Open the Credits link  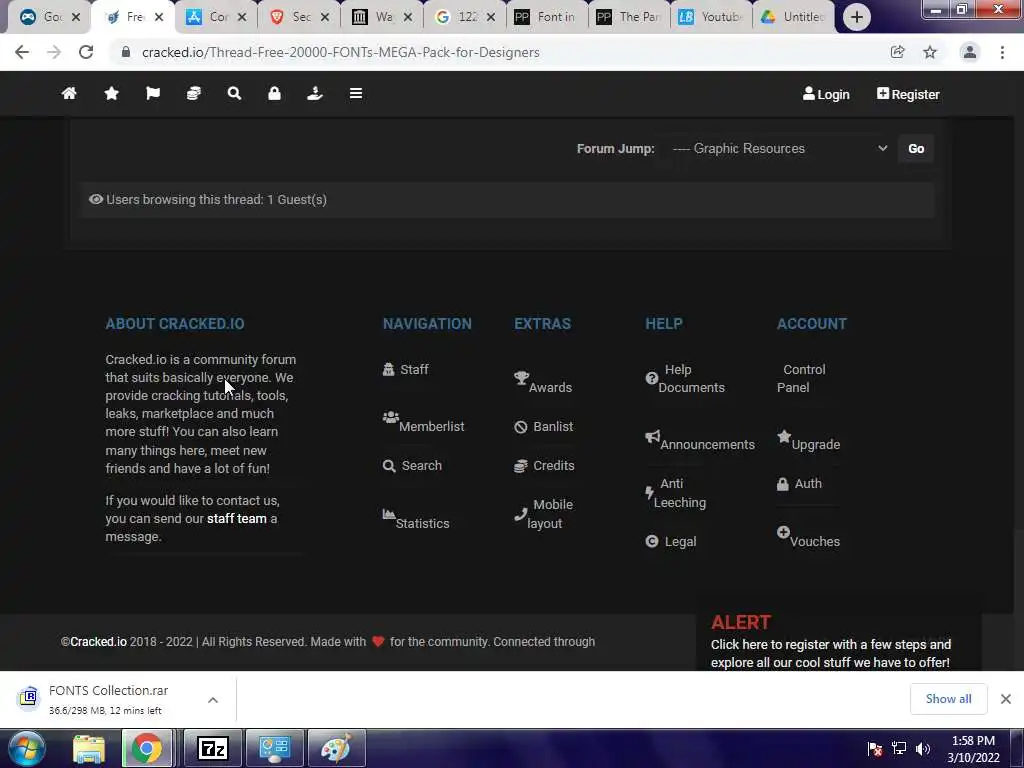[544, 466]
